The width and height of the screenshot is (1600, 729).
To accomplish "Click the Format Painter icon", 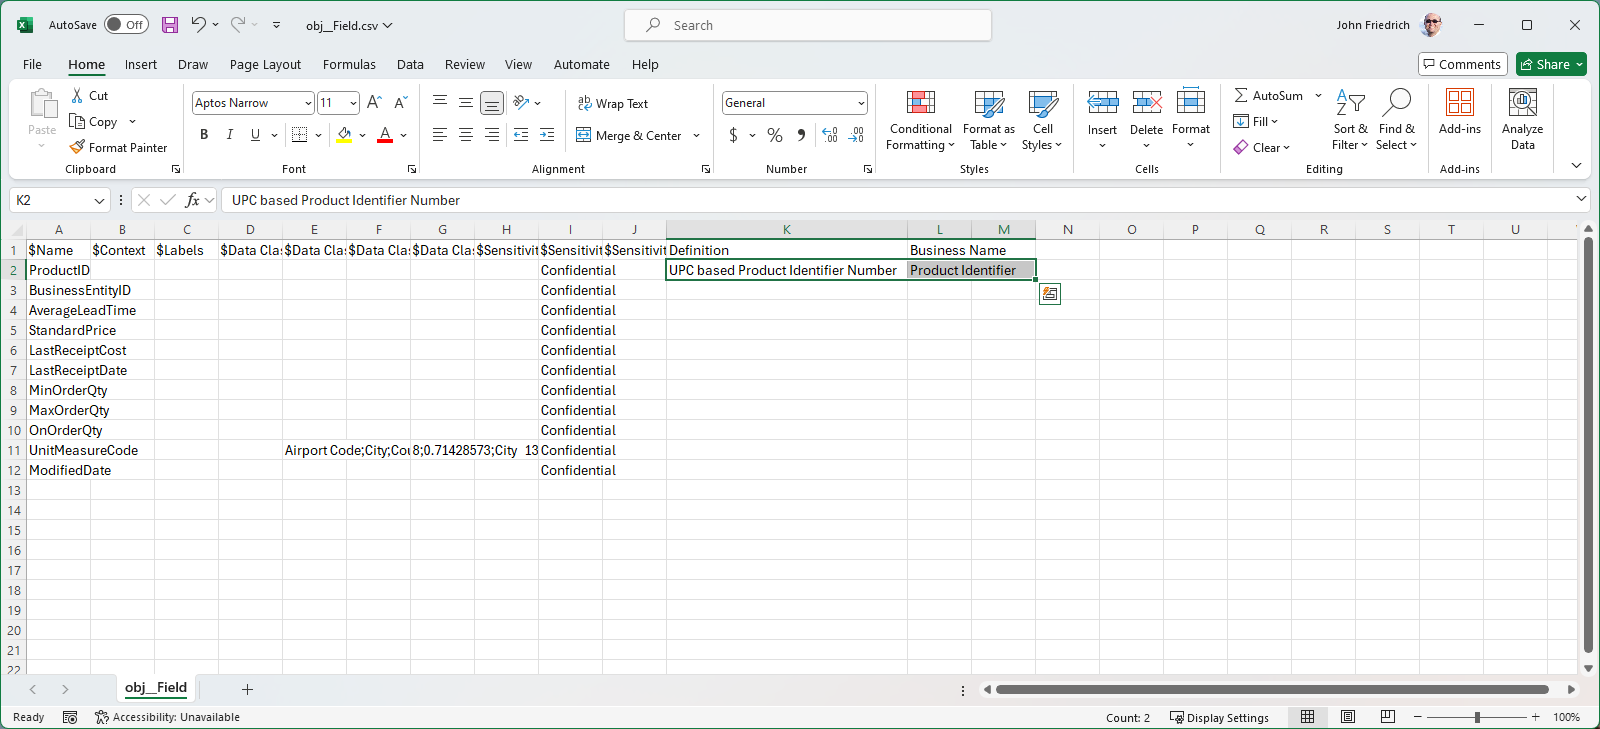I will click(x=78, y=147).
